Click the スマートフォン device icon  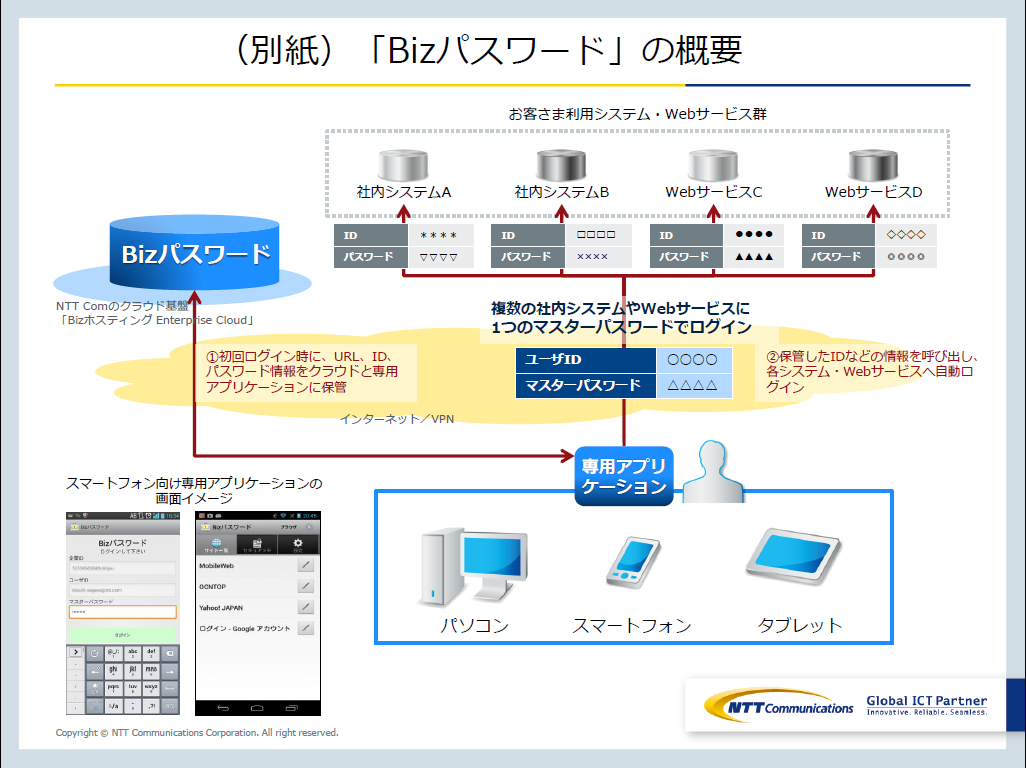633,563
